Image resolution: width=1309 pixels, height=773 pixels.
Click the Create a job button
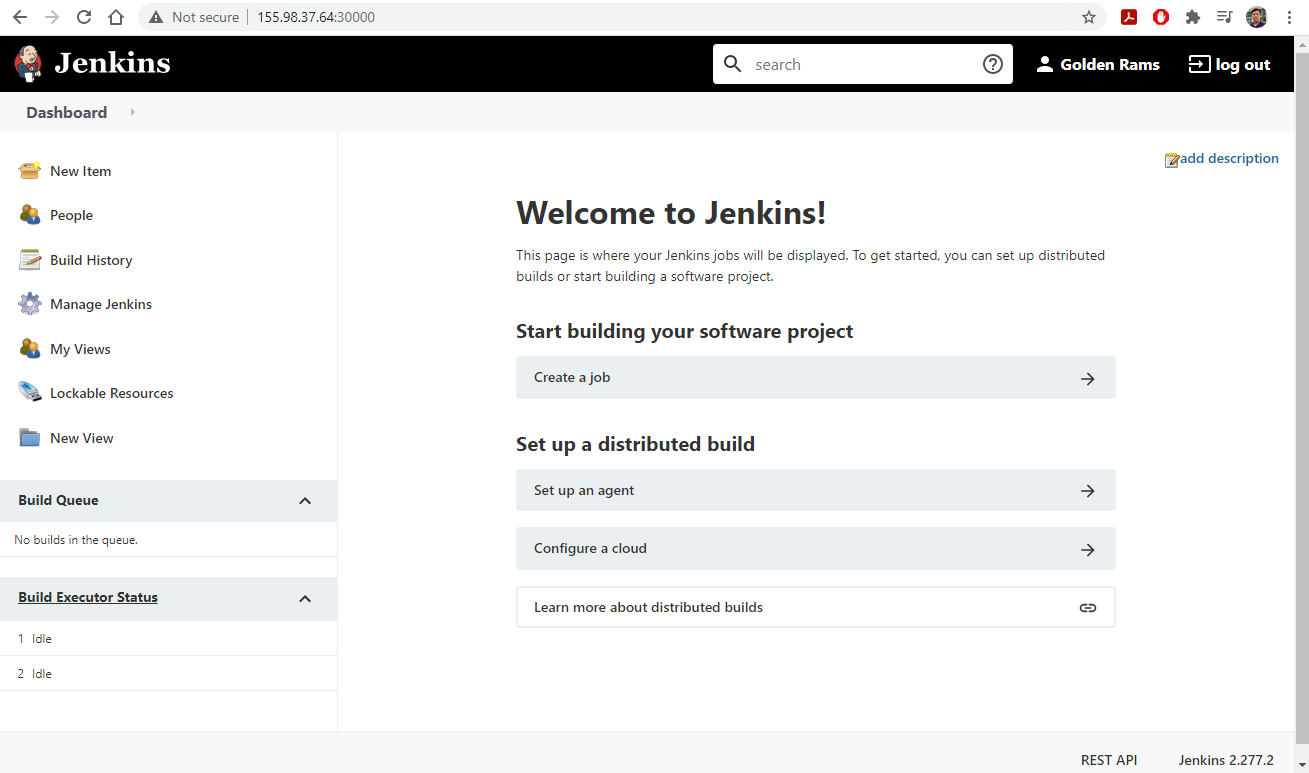815,378
